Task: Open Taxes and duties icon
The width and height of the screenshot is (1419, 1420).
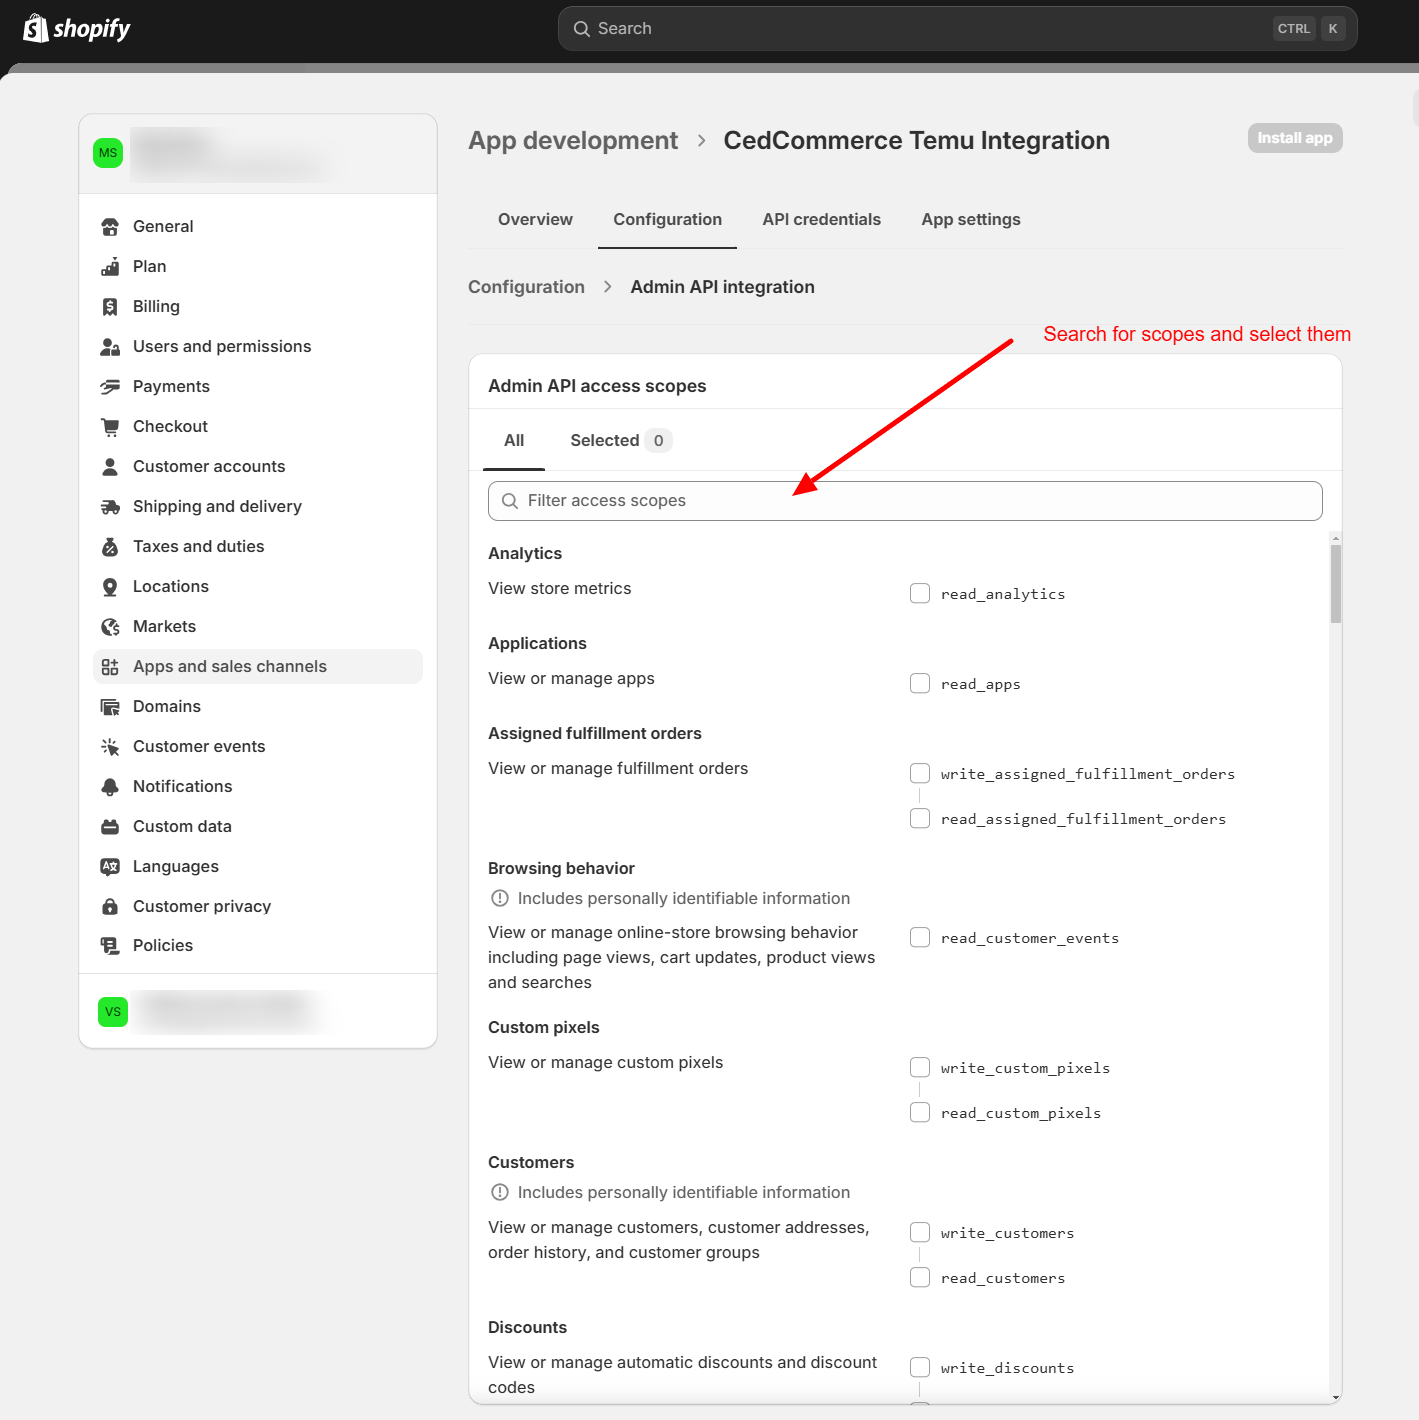Action: tap(110, 547)
